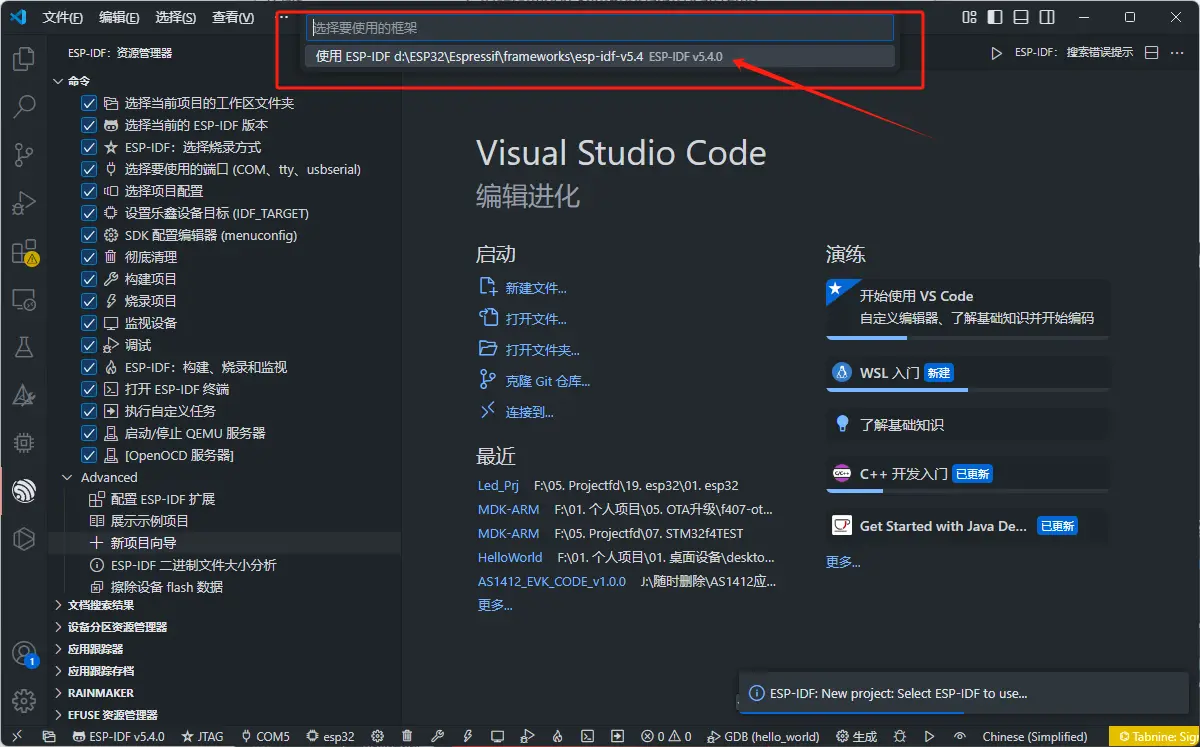
Task: Open the Run and Debug view
Action: (24, 203)
